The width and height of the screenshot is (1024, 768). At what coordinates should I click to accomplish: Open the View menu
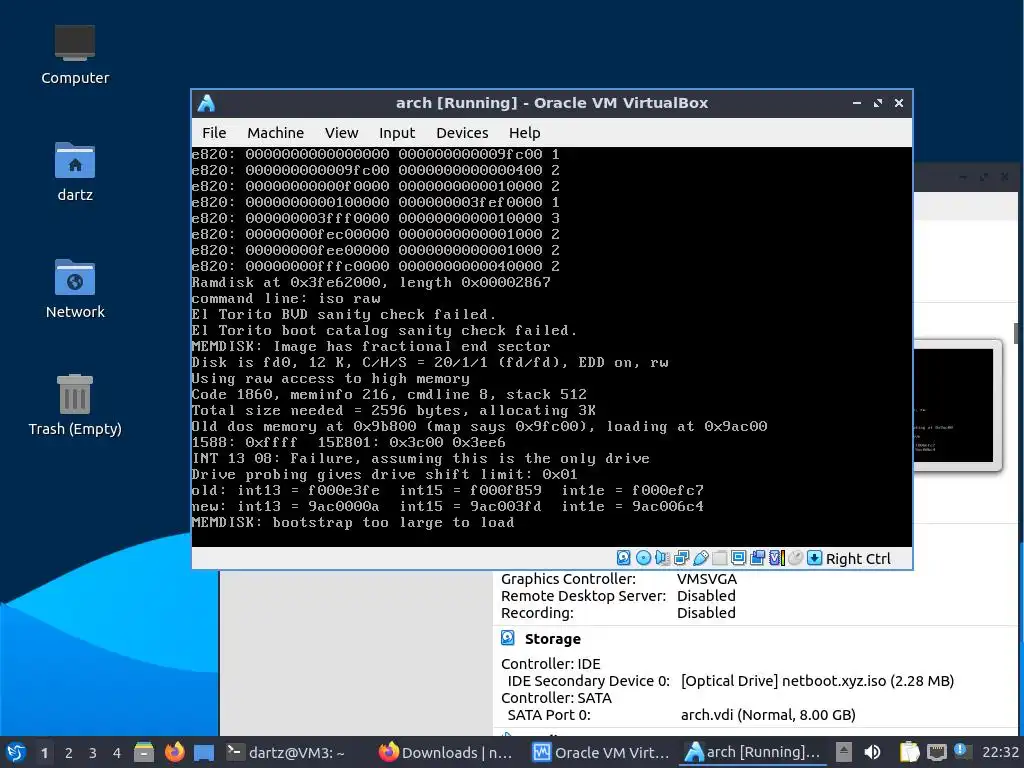342,133
